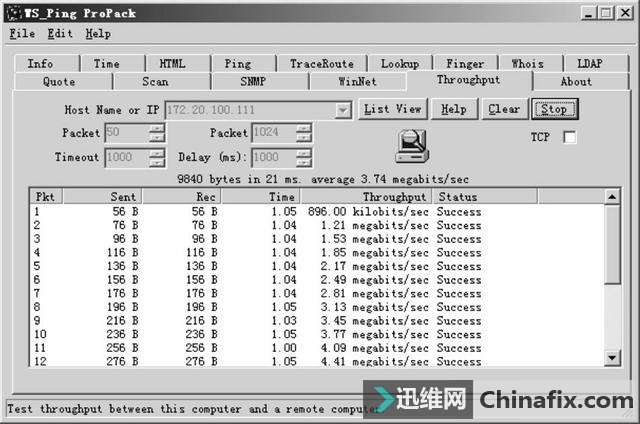The width and height of the screenshot is (640, 424).
Task: Click the Throughput column header
Action: 366,197
